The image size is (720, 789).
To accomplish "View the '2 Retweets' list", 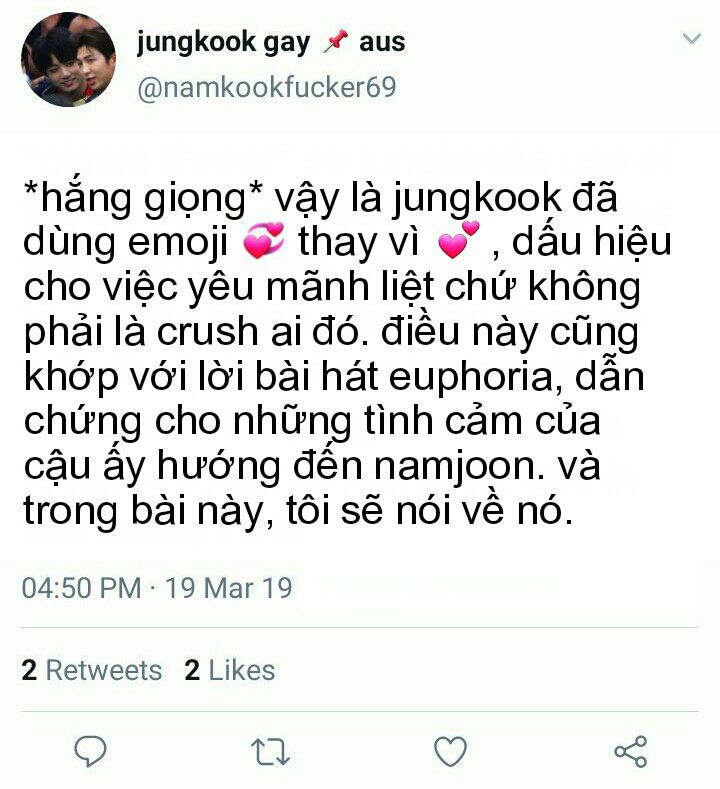I will click(x=92, y=670).
